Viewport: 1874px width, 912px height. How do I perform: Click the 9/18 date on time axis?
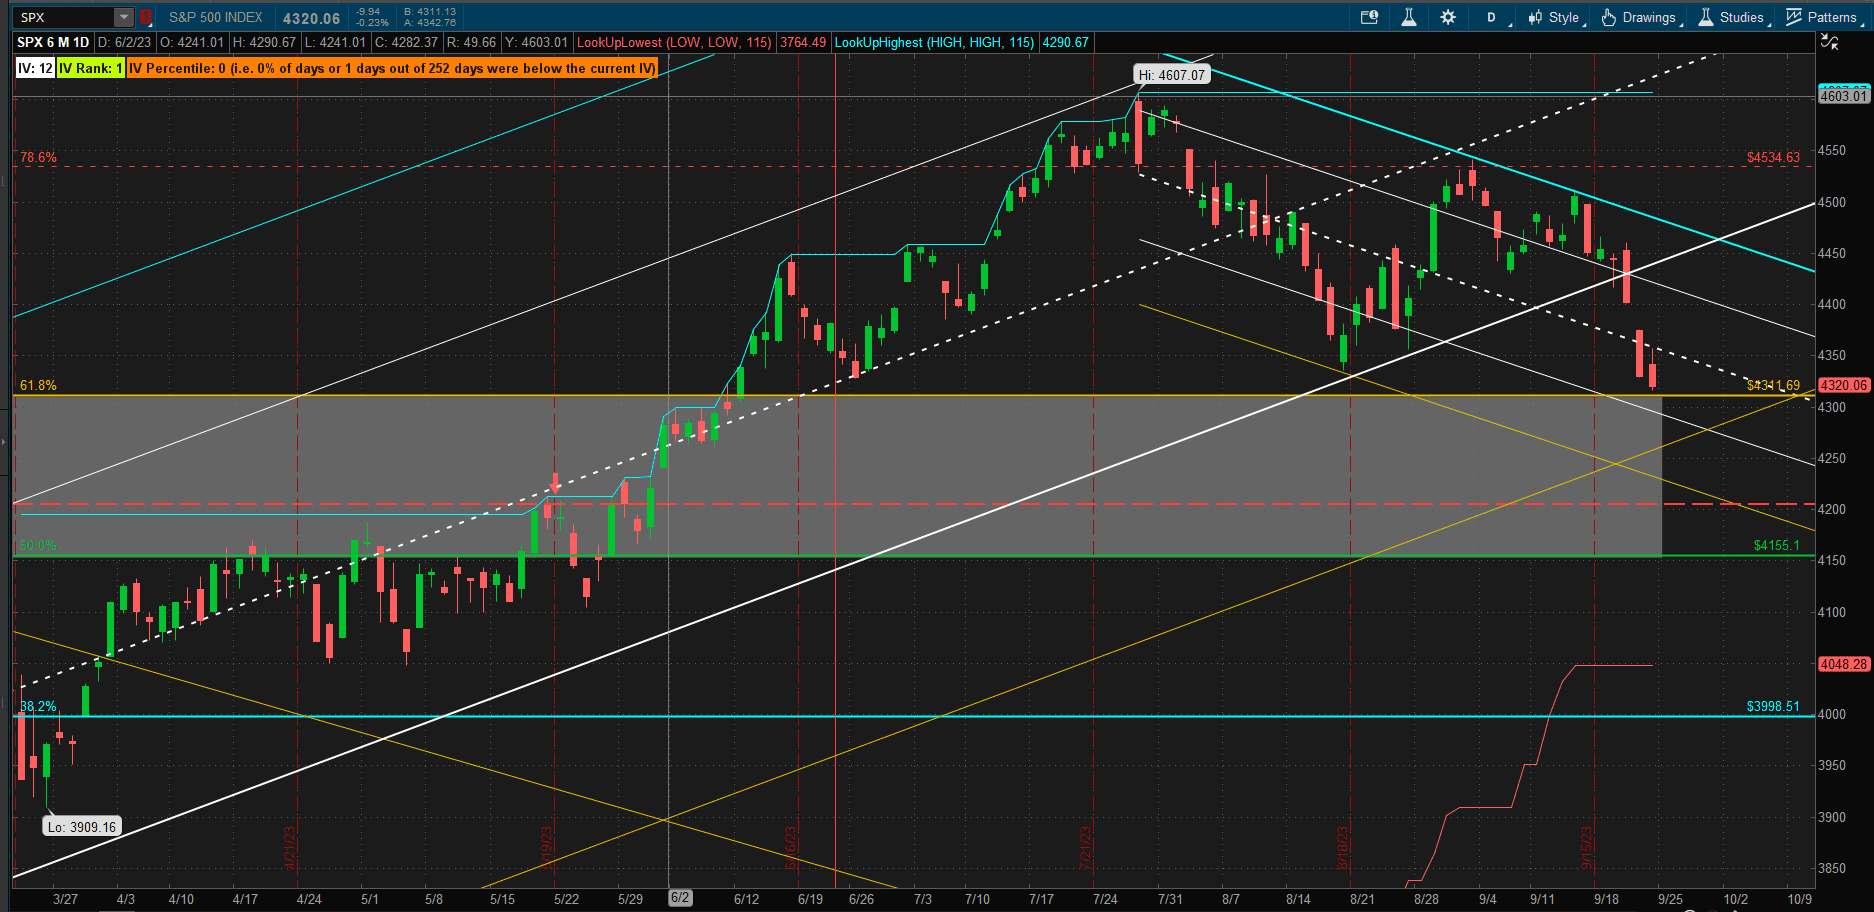click(x=1606, y=899)
